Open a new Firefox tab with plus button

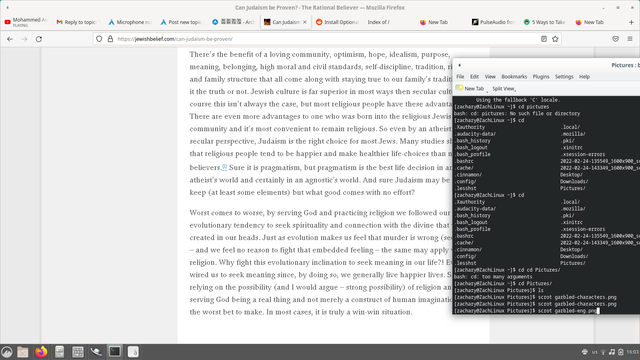pyautogui.click(x=631, y=22)
